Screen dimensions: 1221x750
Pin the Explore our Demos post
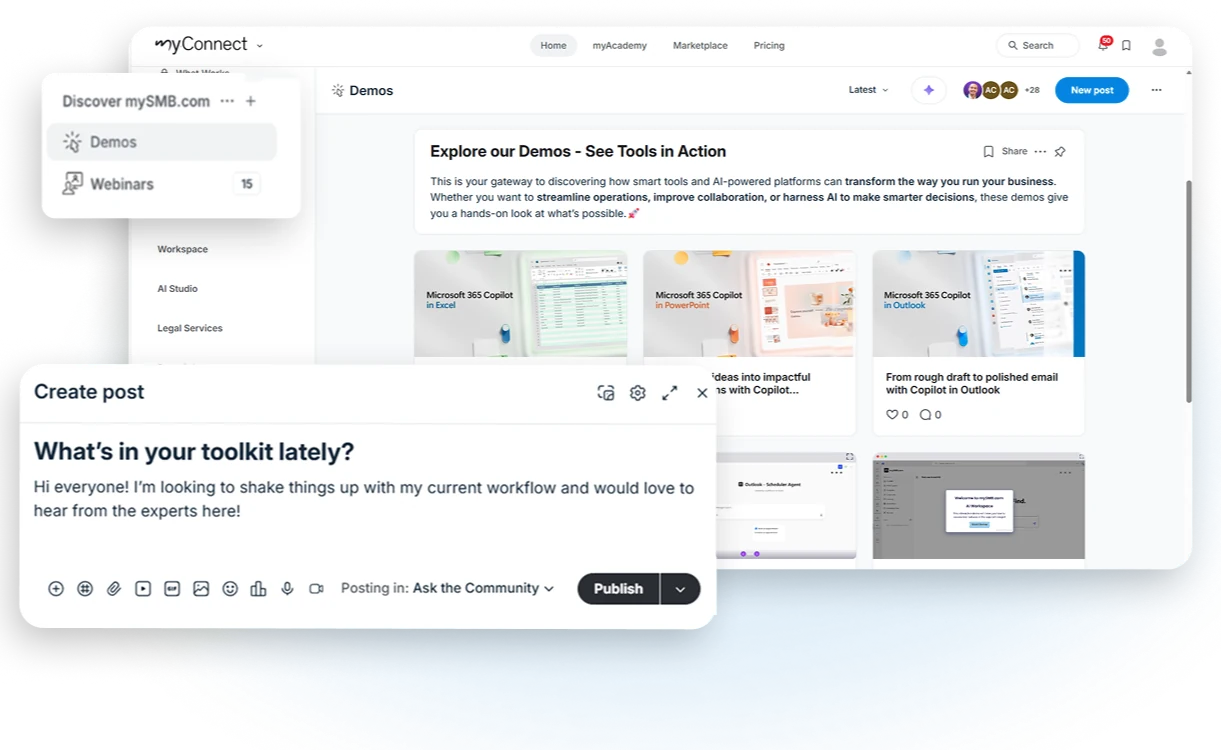(1060, 152)
